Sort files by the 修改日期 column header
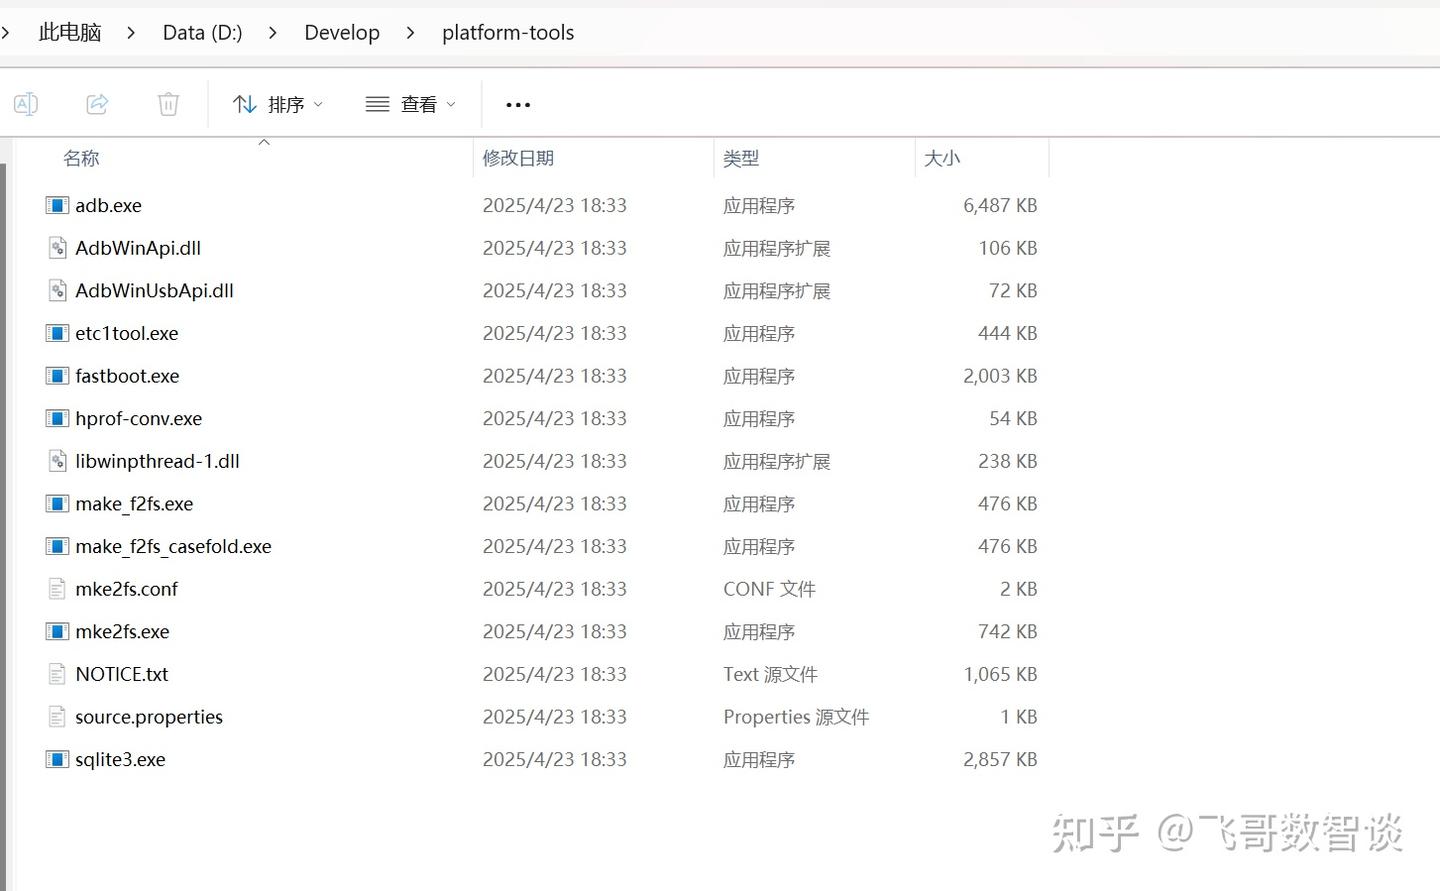This screenshot has height=891, width=1440. click(518, 158)
